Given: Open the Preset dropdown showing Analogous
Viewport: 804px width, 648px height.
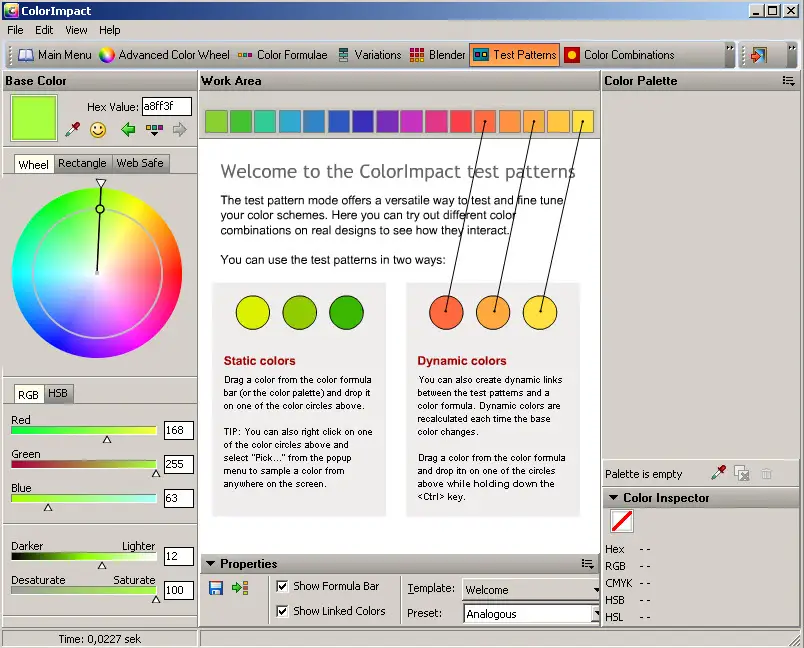Looking at the screenshot, I should tap(532, 614).
